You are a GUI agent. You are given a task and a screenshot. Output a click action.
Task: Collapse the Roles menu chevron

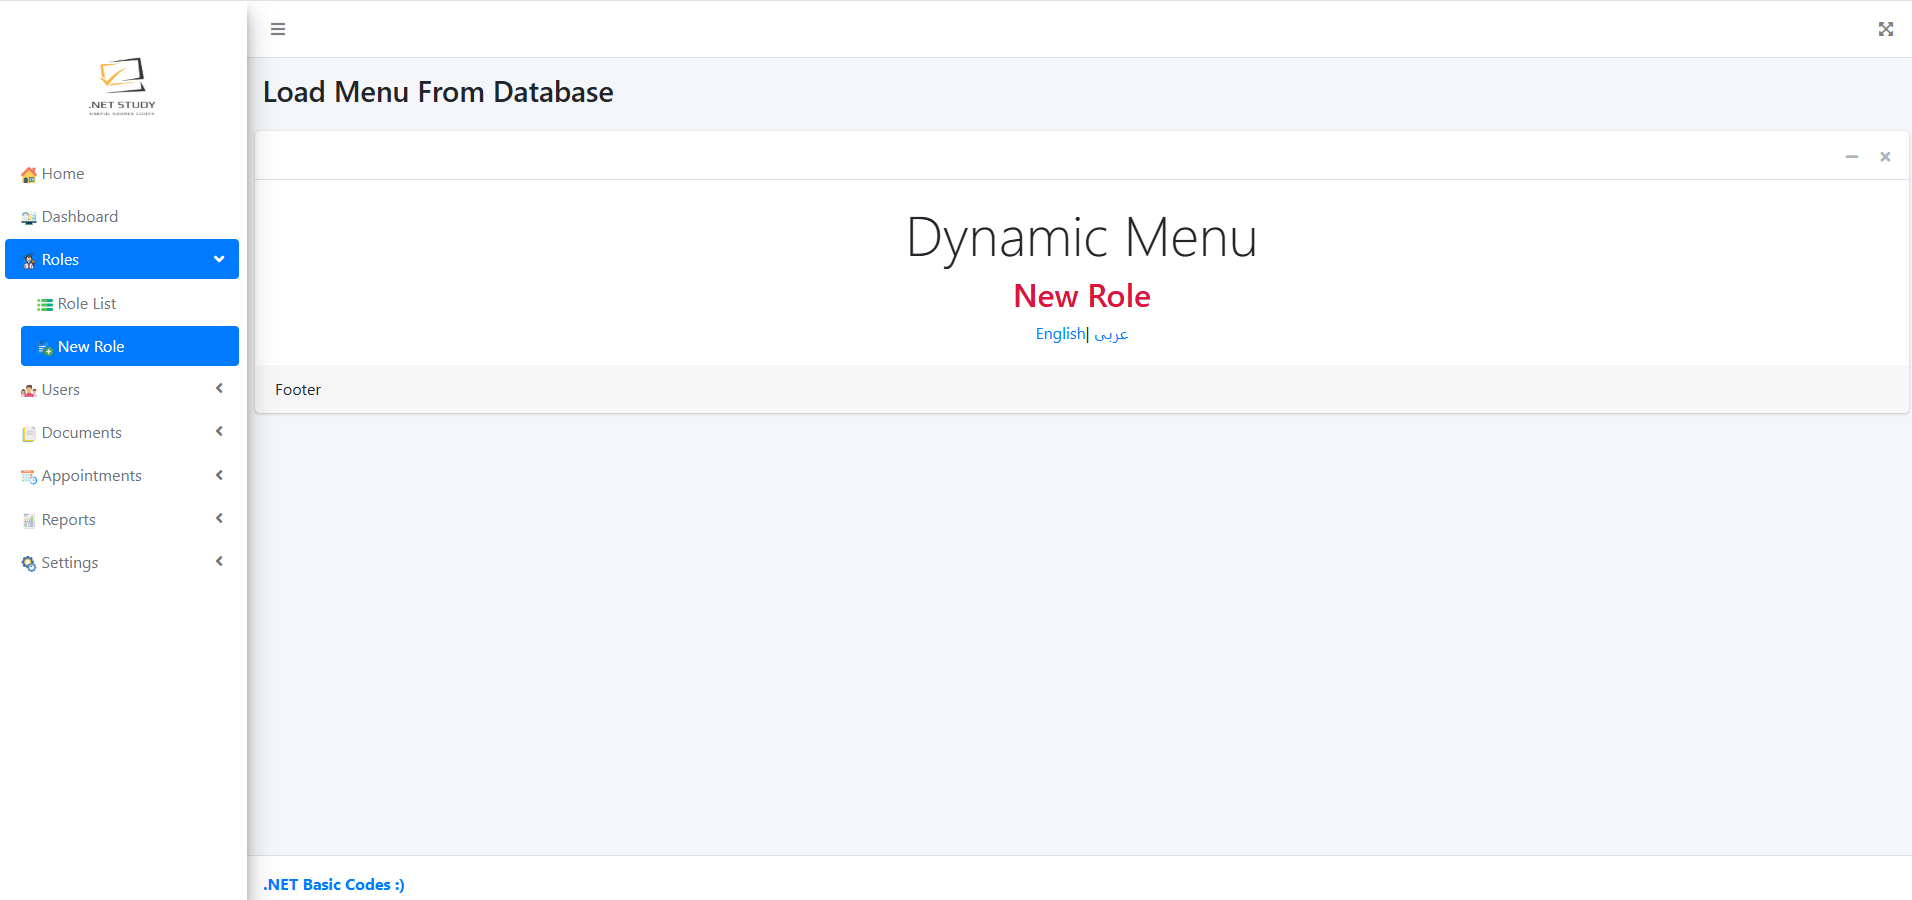[x=219, y=259]
